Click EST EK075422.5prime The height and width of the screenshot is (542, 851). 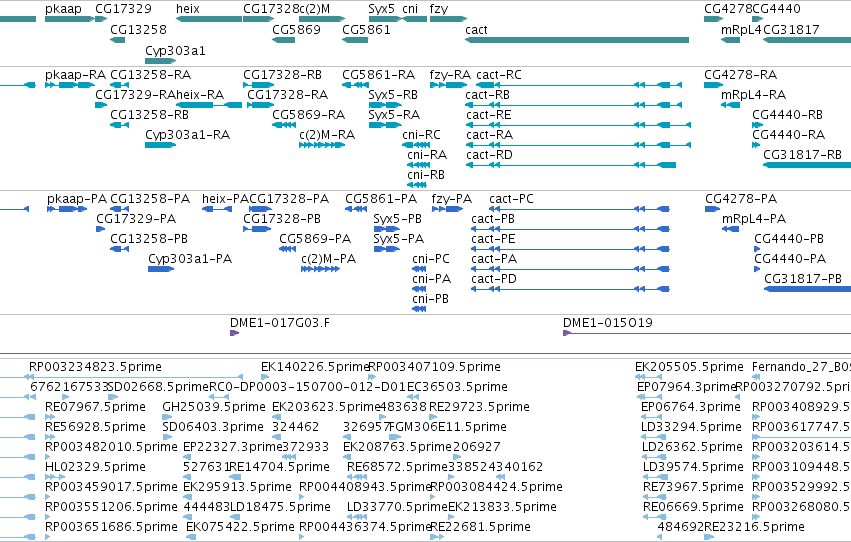pos(191,537)
